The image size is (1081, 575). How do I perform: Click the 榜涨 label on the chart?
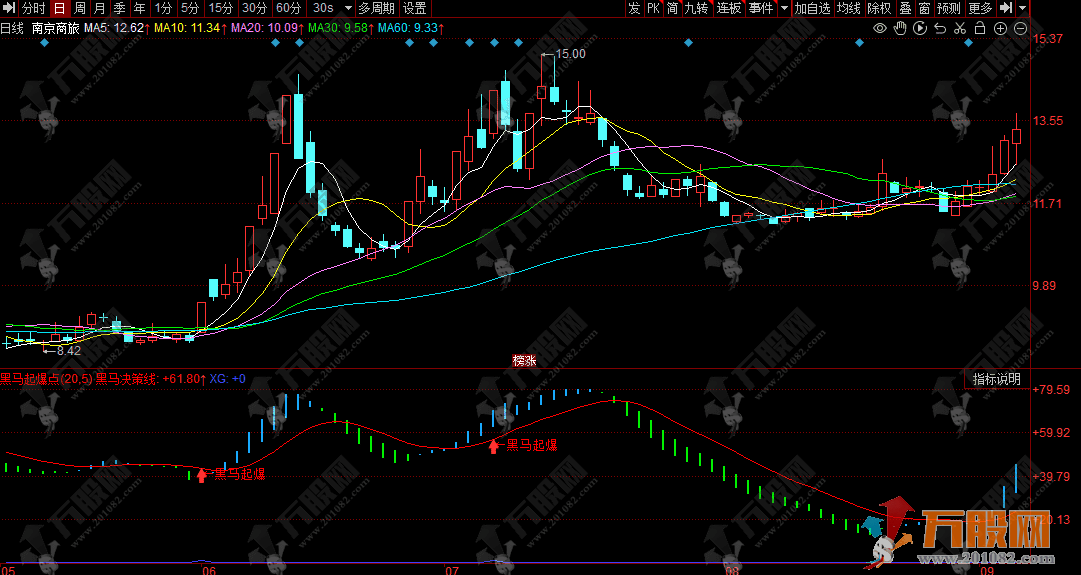point(524,360)
